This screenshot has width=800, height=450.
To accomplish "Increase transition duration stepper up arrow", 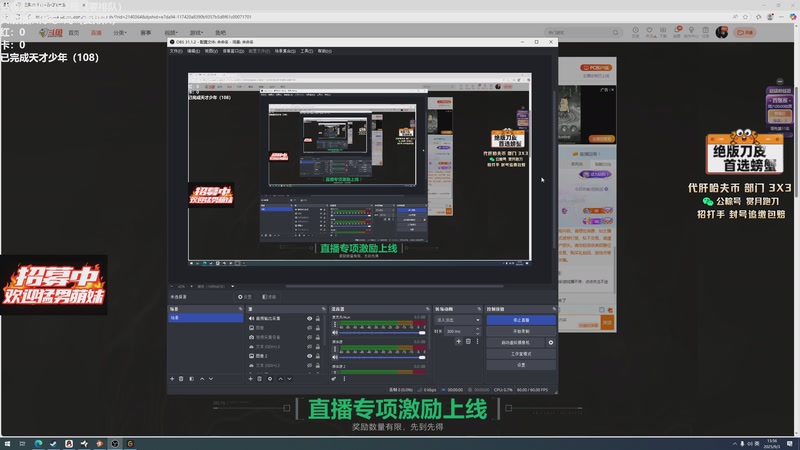I will (x=478, y=329).
